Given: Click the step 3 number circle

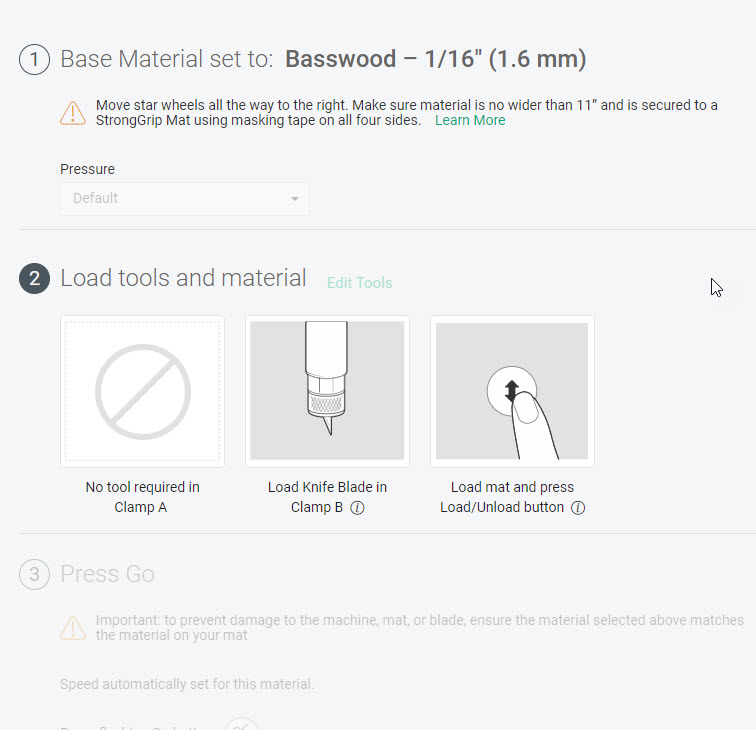Looking at the screenshot, I should pyautogui.click(x=34, y=575).
